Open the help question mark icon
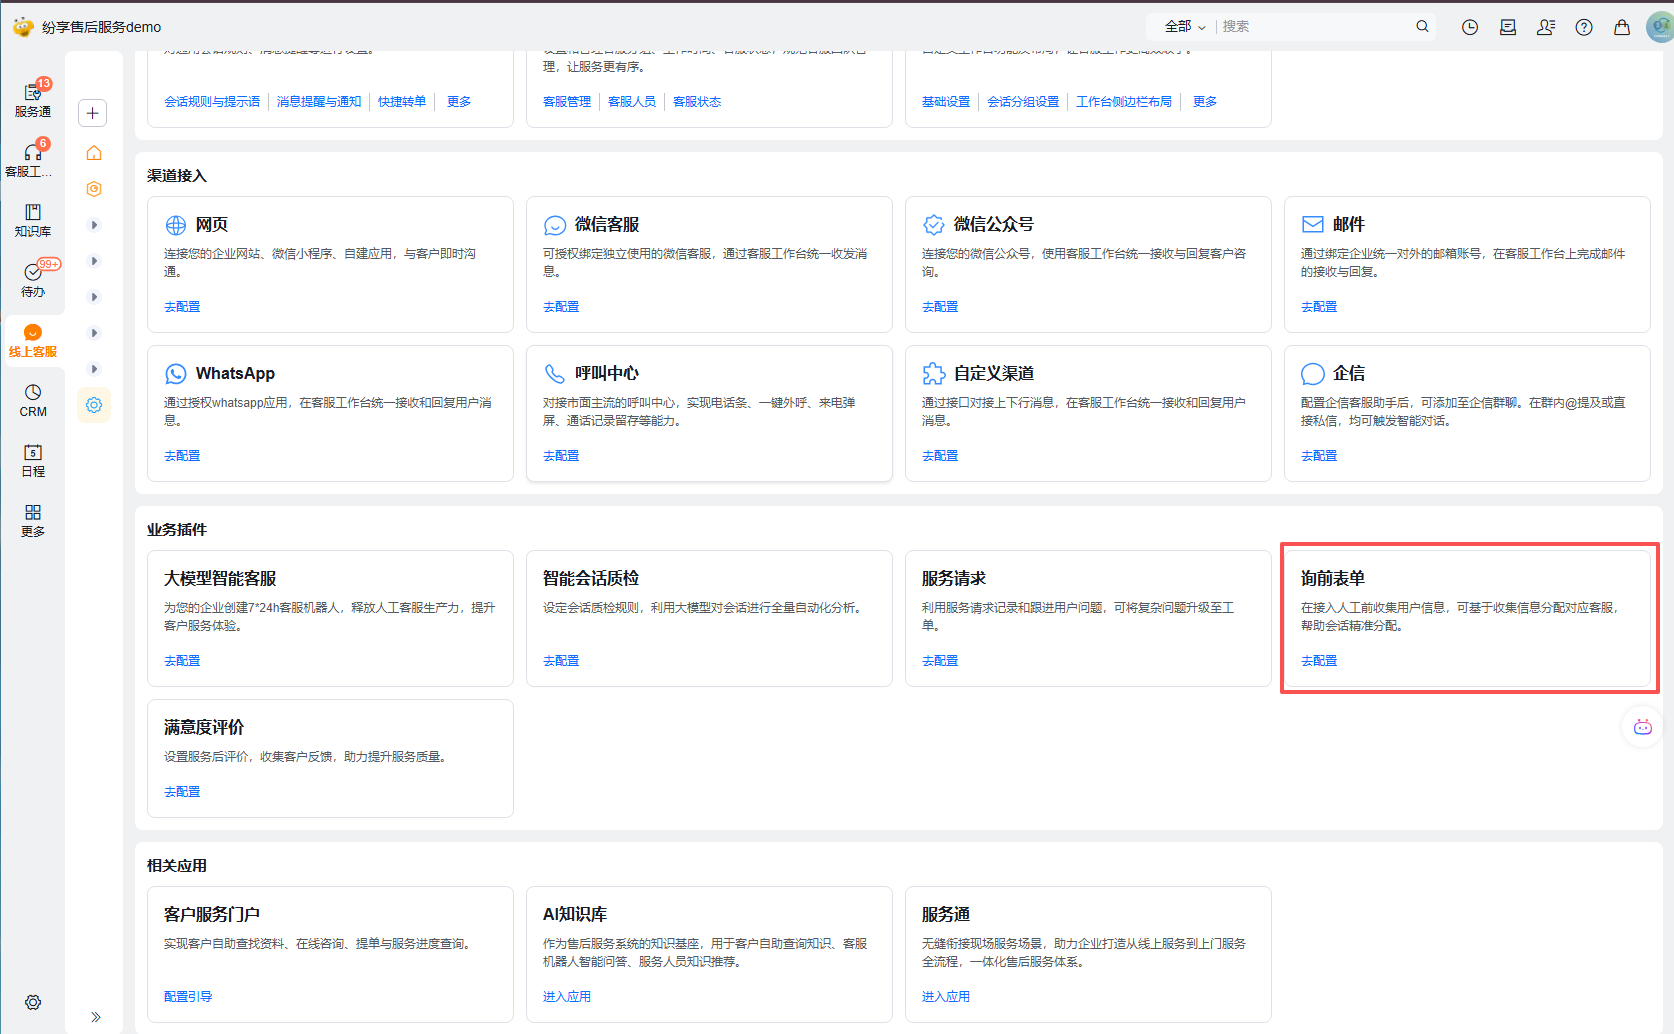This screenshot has height=1034, width=1674. 1584,27
